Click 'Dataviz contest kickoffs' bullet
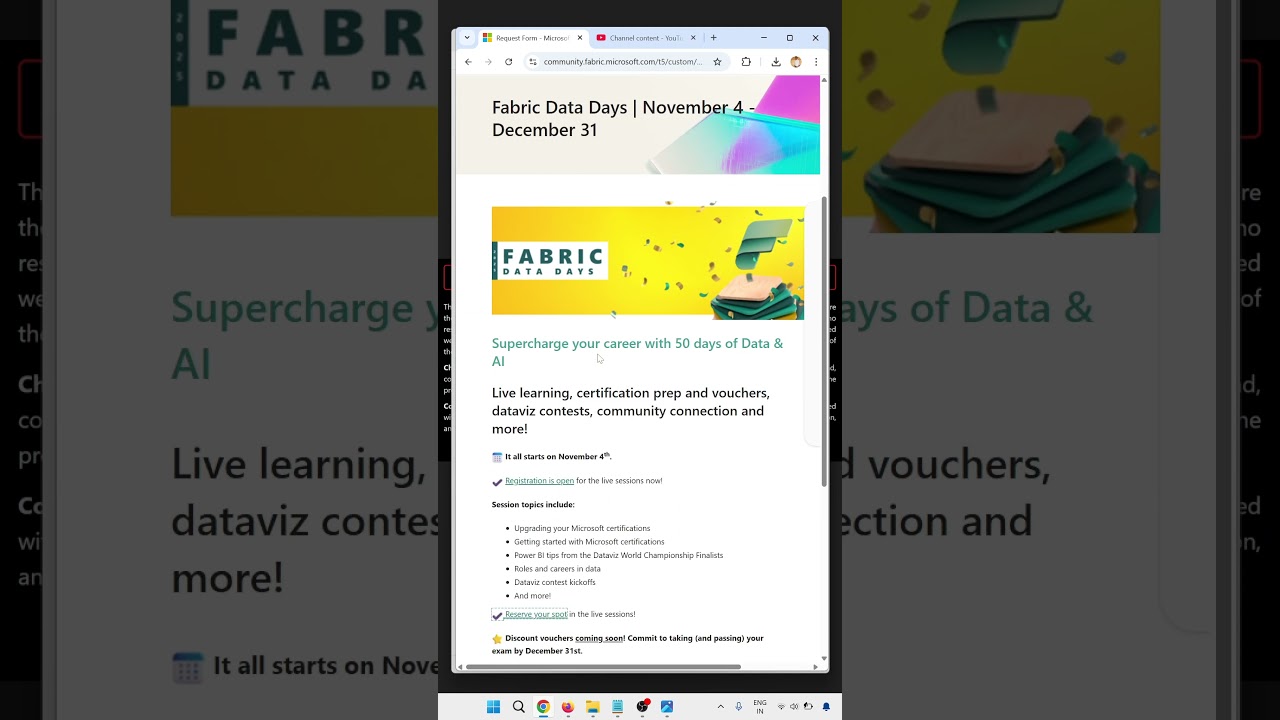 [x=555, y=582]
